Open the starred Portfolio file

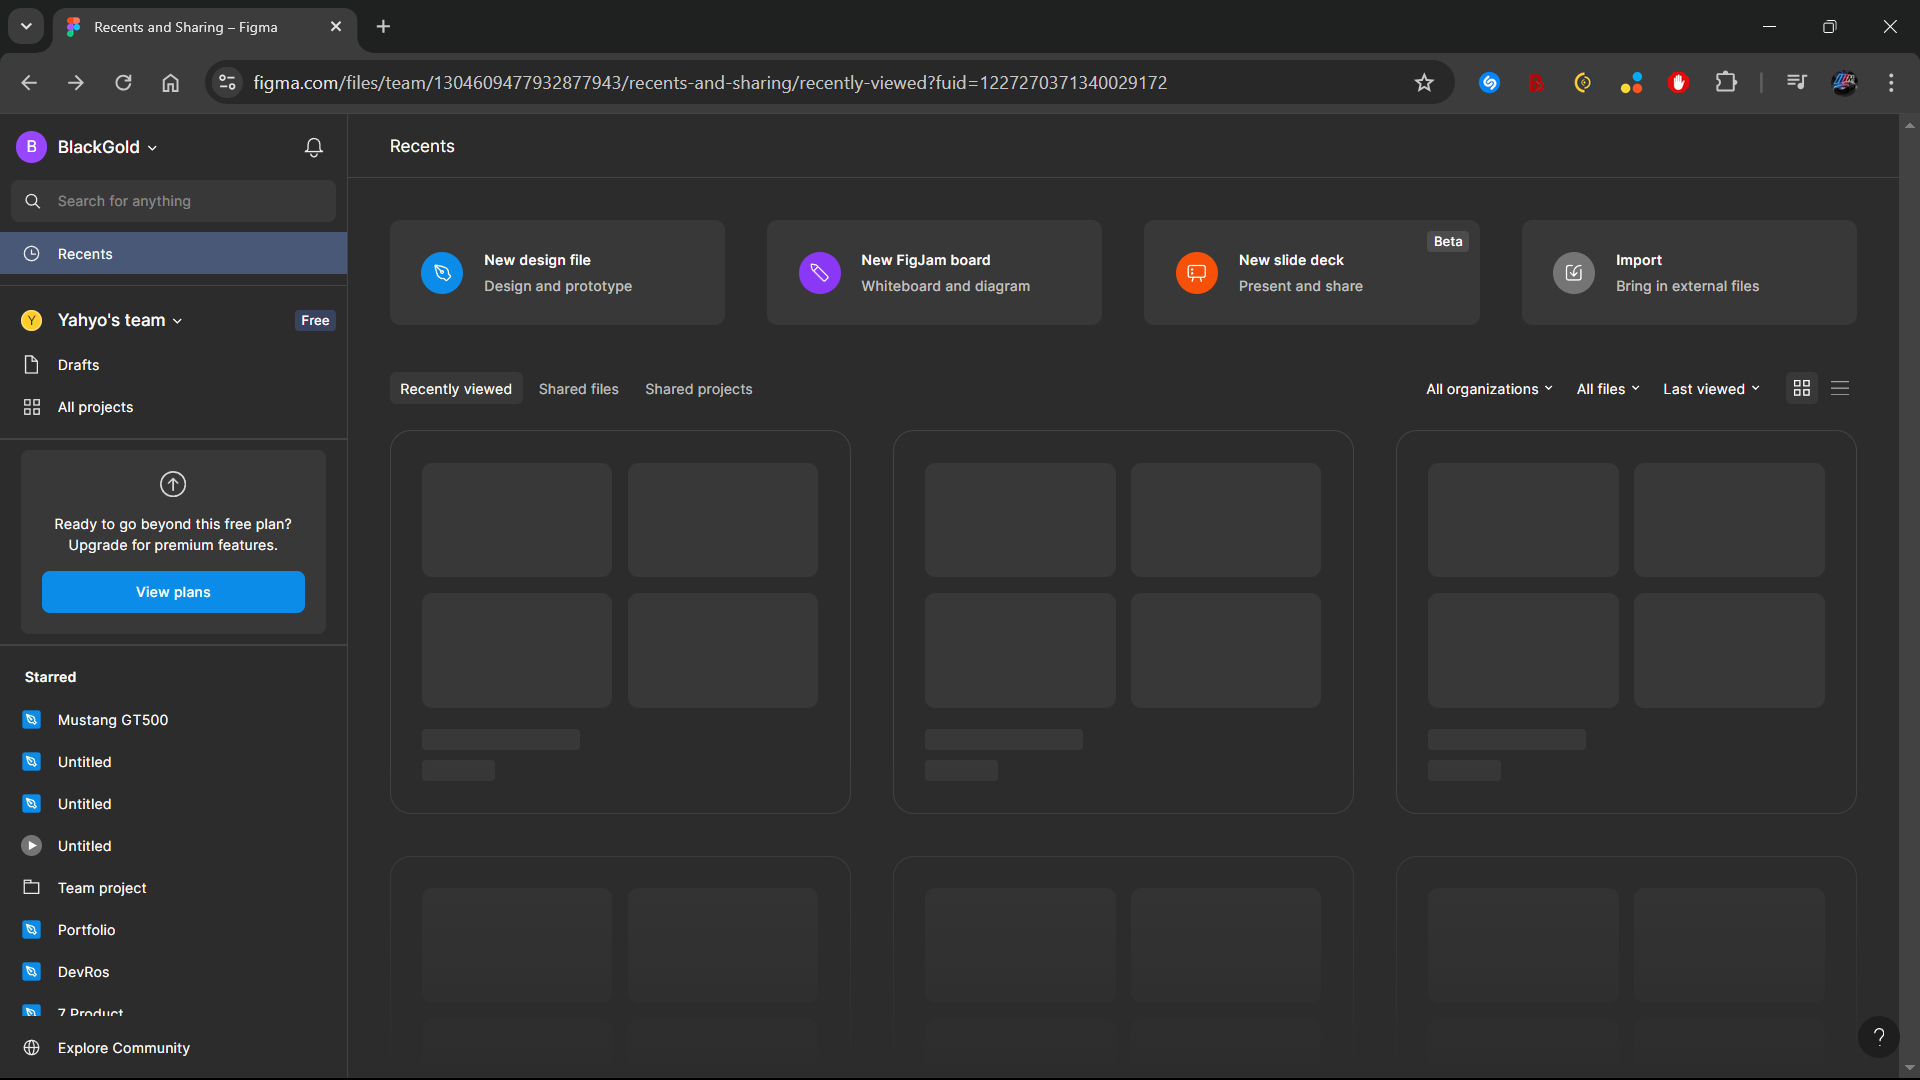(173, 930)
